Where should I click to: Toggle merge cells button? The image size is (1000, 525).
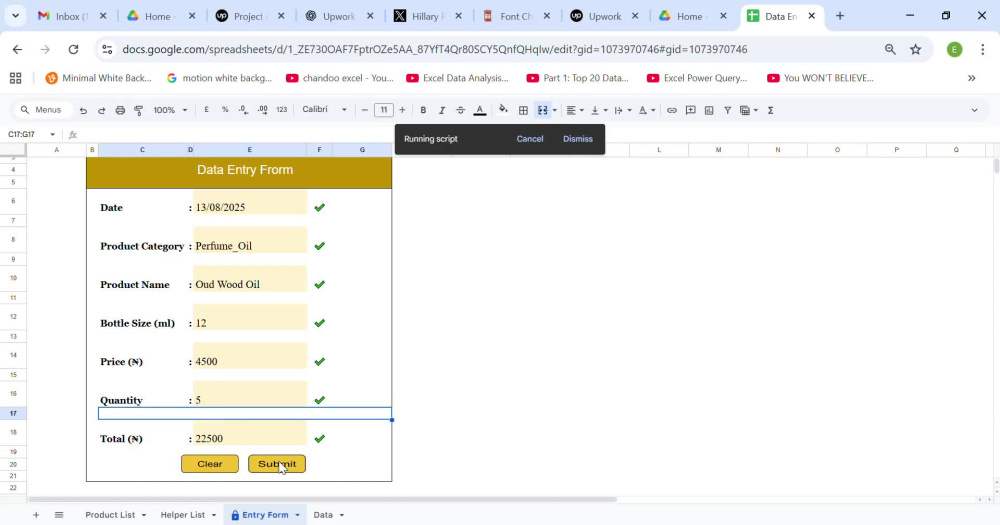(x=542, y=110)
